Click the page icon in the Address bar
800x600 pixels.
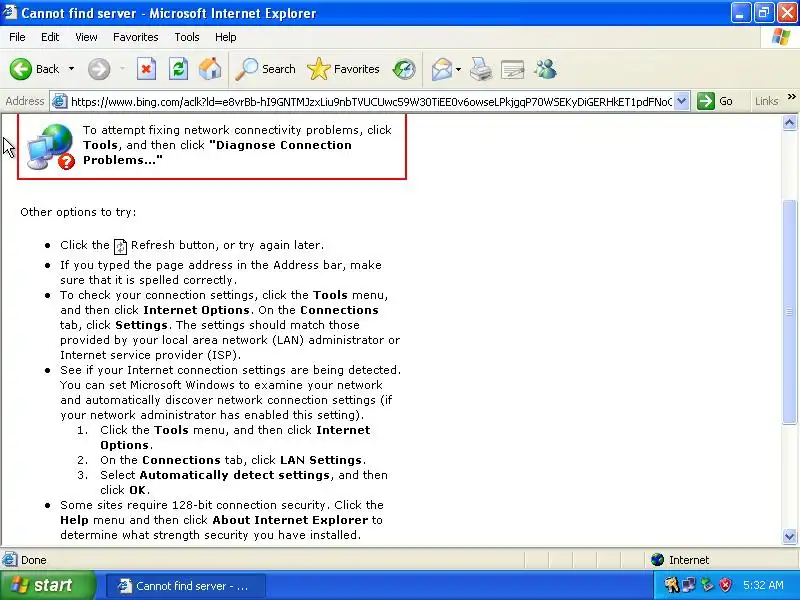[60, 101]
